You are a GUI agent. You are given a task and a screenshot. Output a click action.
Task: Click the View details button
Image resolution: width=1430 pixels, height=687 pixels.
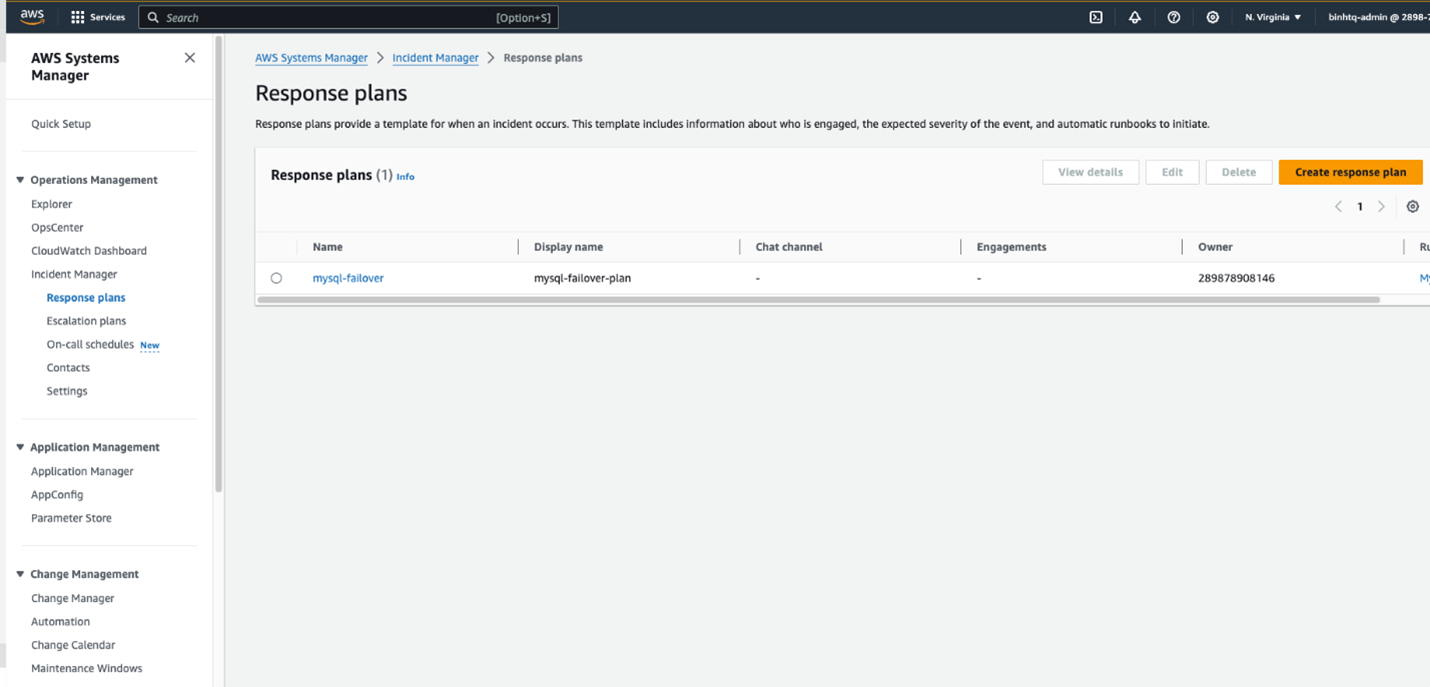(1090, 172)
